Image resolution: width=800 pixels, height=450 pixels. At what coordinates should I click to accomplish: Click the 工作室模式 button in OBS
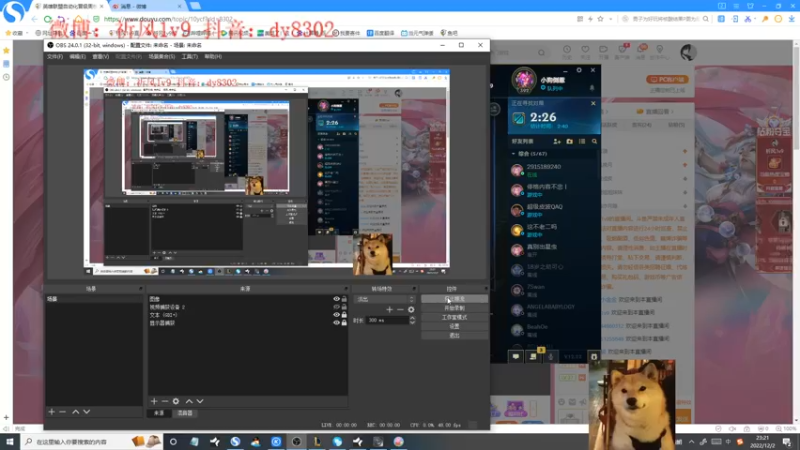(454, 317)
